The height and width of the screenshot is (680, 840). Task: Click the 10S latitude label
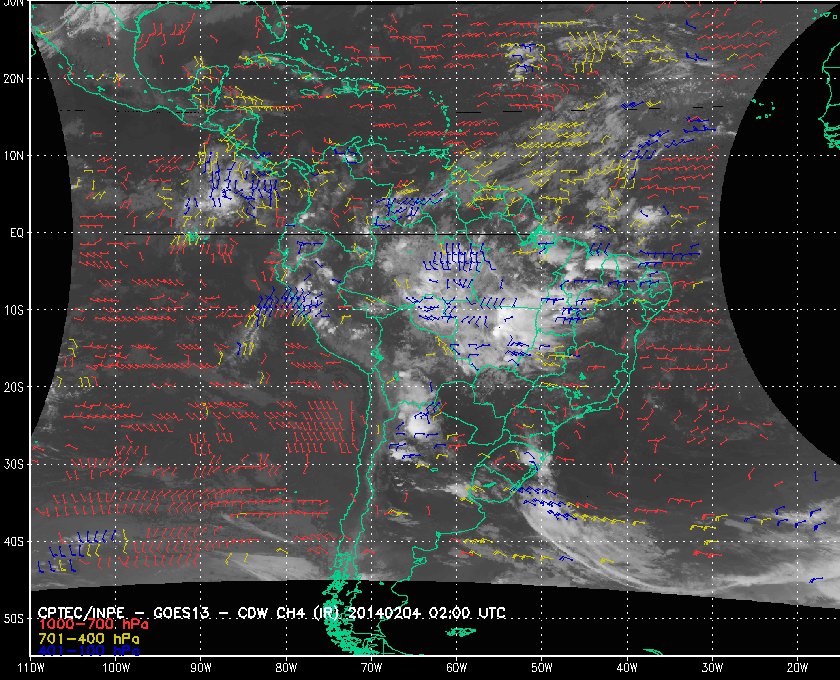coord(13,310)
